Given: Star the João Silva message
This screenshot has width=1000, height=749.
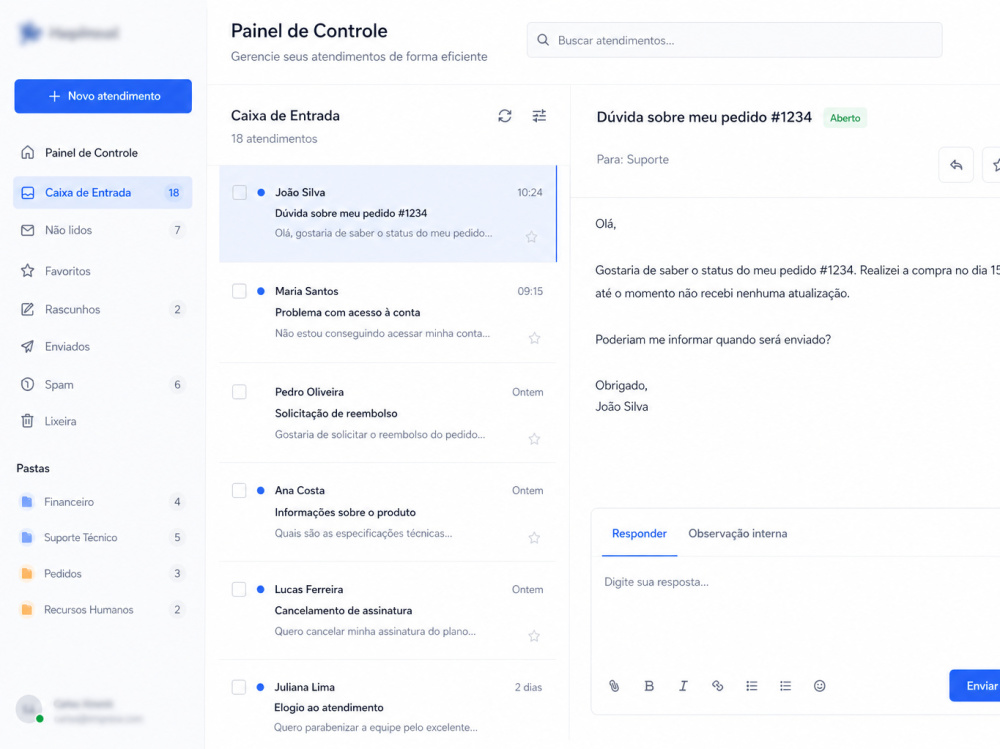Looking at the screenshot, I should point(531,237).
